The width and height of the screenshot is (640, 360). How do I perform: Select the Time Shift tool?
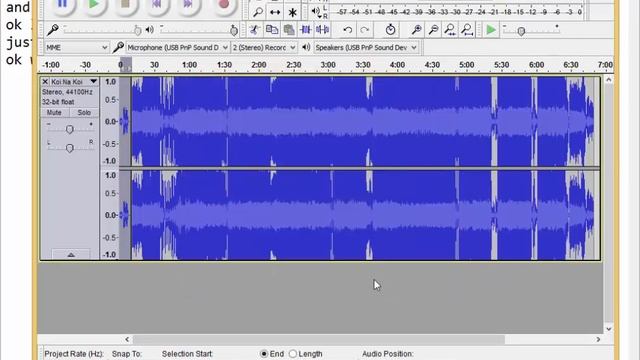click(x=275, y=12)
